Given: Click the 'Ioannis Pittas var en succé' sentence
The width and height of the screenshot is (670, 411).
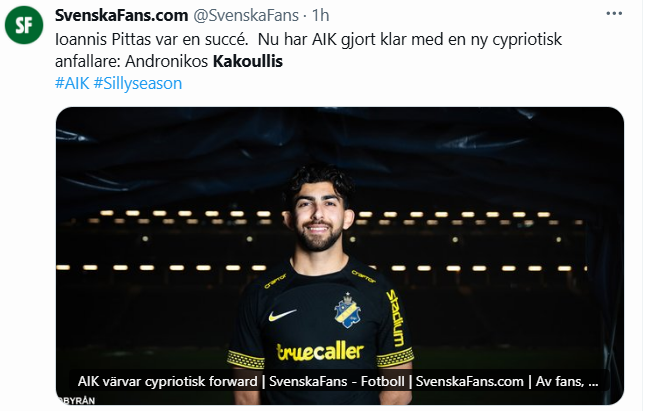Looking at the screenshot, I should 152,39.
